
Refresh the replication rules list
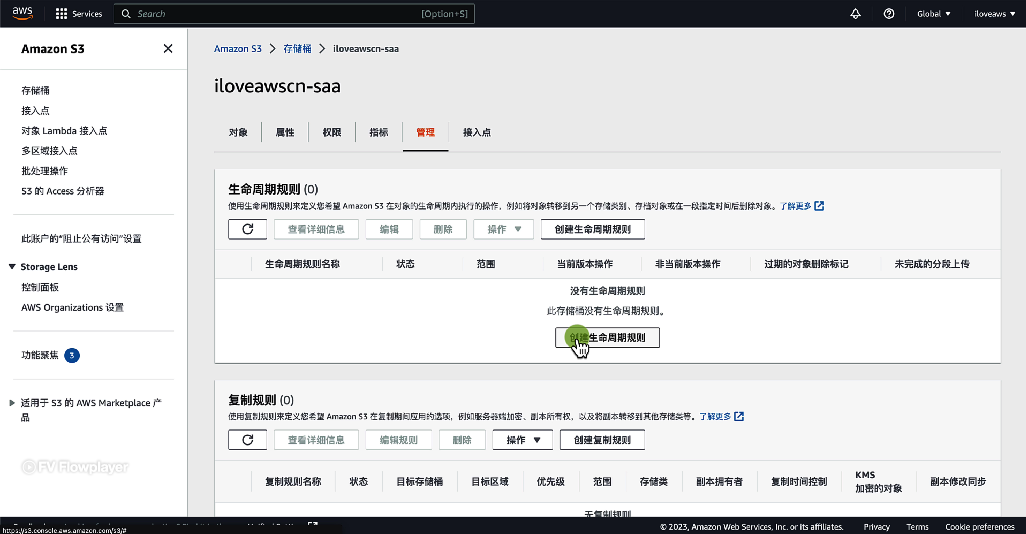tap(247, 440)
